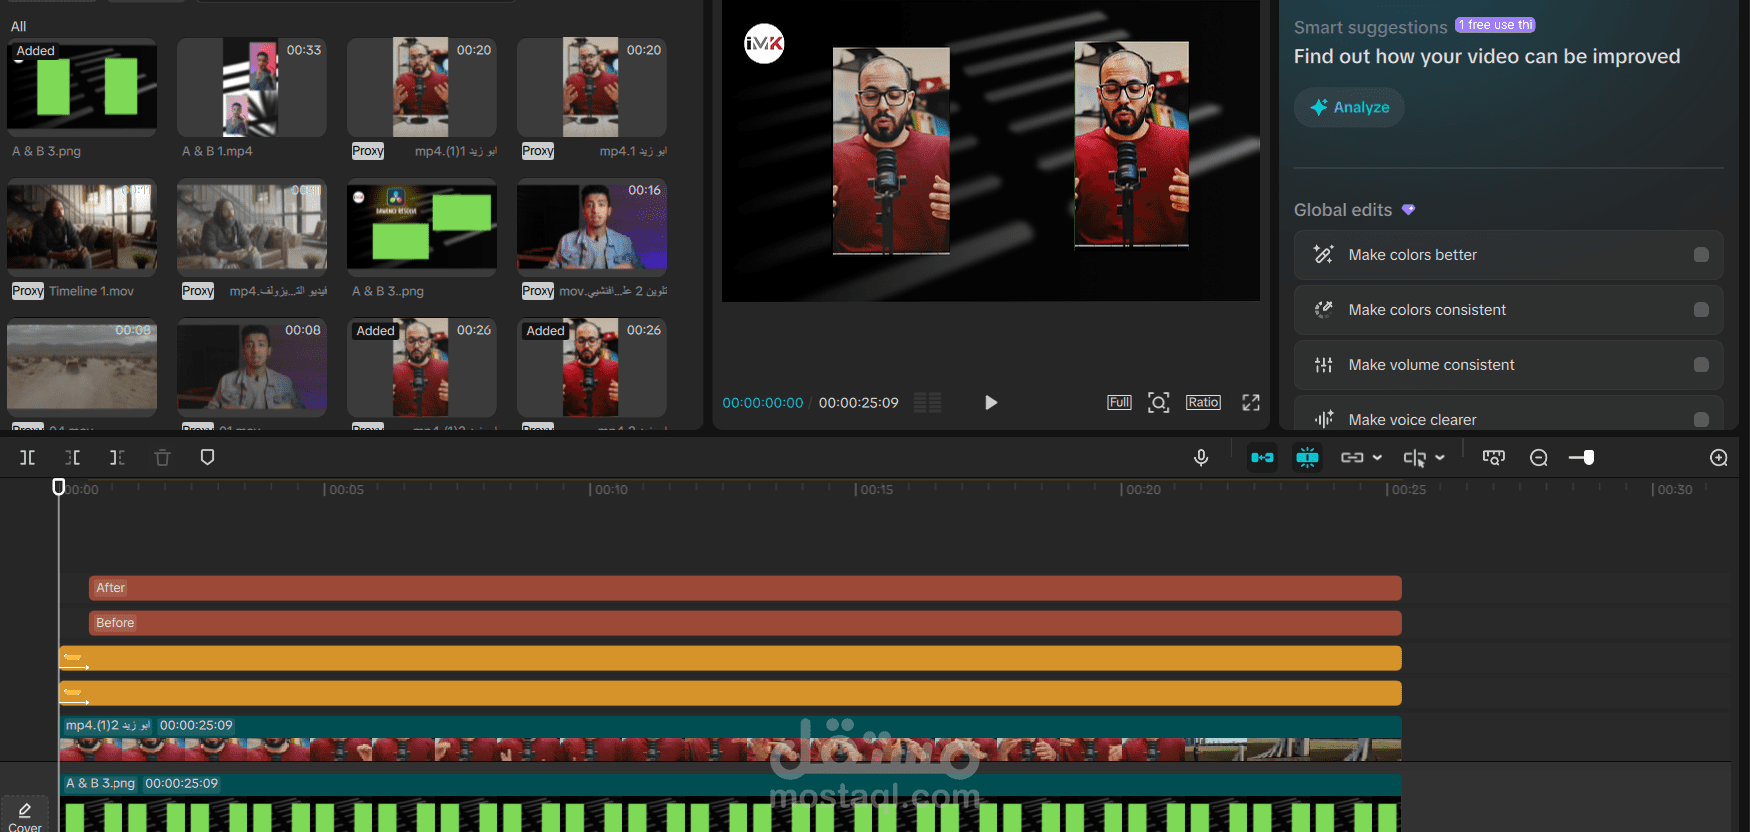Image resolution: width=1750 pixels, height=832 pixels.
Task: Enable Make colors better checkbox
Action: 1701,255
